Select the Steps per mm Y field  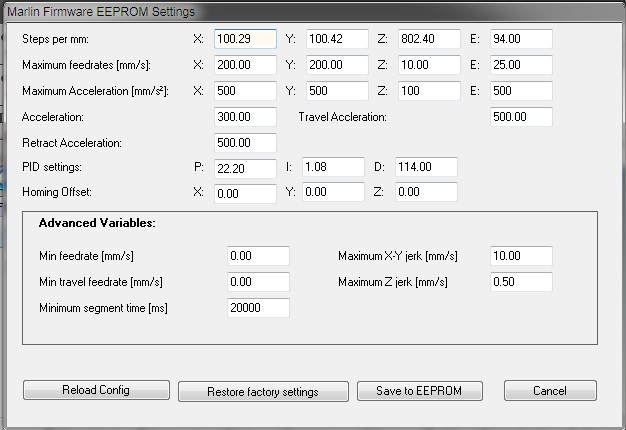pos(334,40)
